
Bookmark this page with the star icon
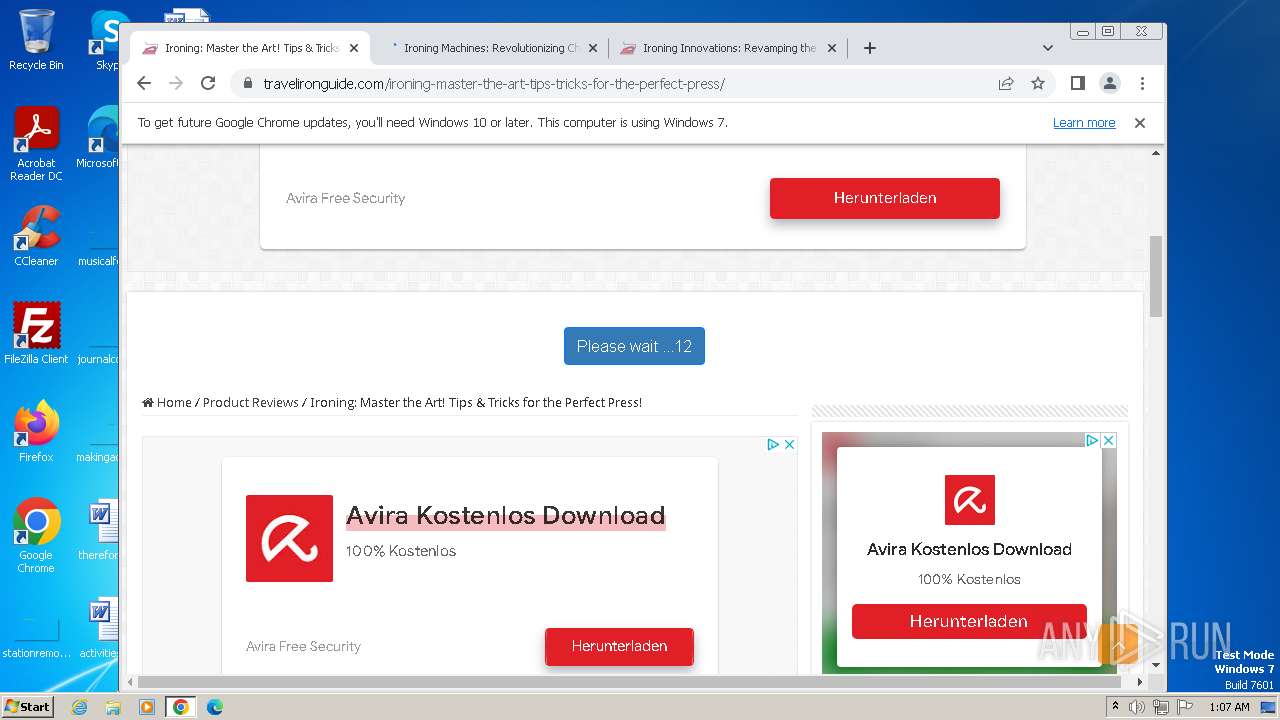(1038, 84)
